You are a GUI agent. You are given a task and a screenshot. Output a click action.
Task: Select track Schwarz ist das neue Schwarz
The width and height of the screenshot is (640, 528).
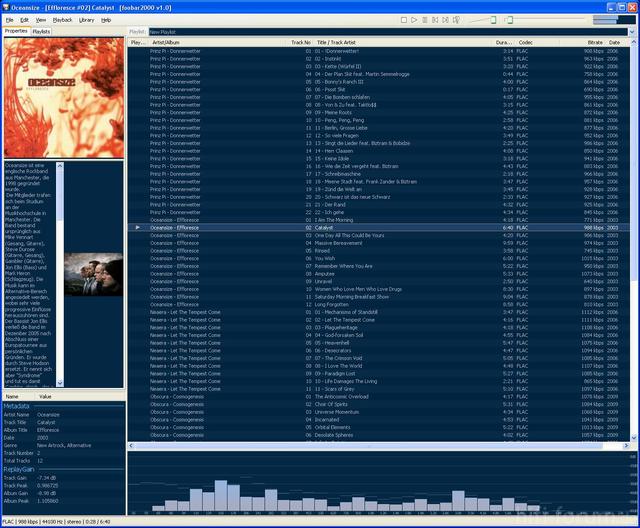pos(379,197)
